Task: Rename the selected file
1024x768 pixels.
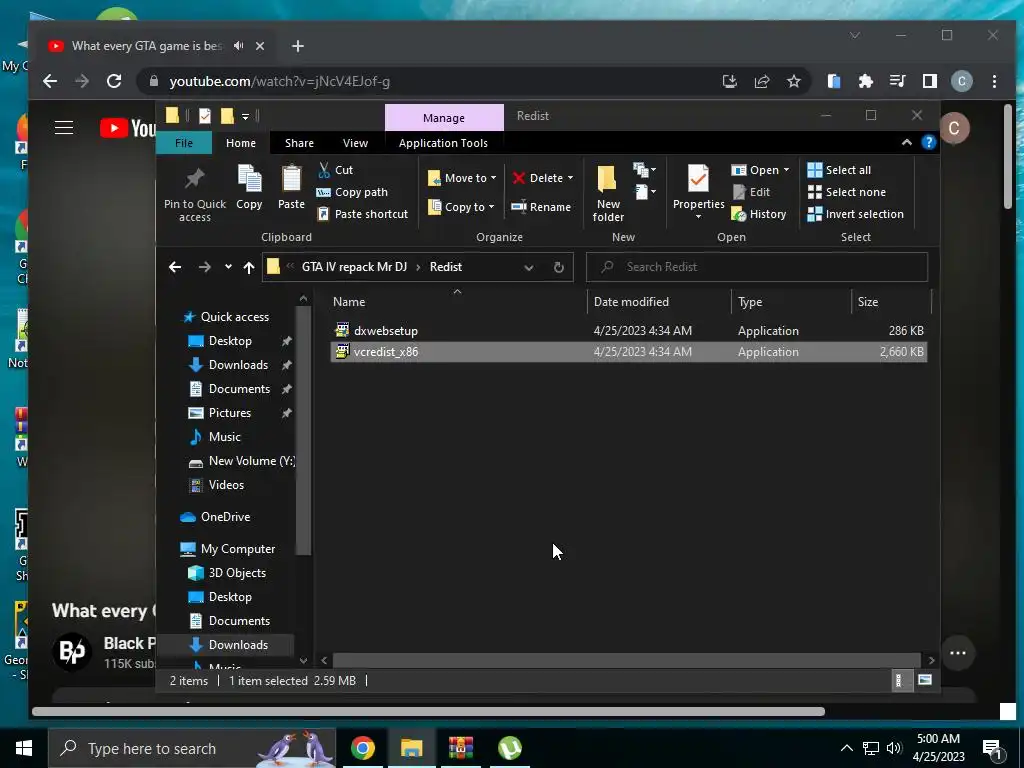Action: click(x=541, y=207)
